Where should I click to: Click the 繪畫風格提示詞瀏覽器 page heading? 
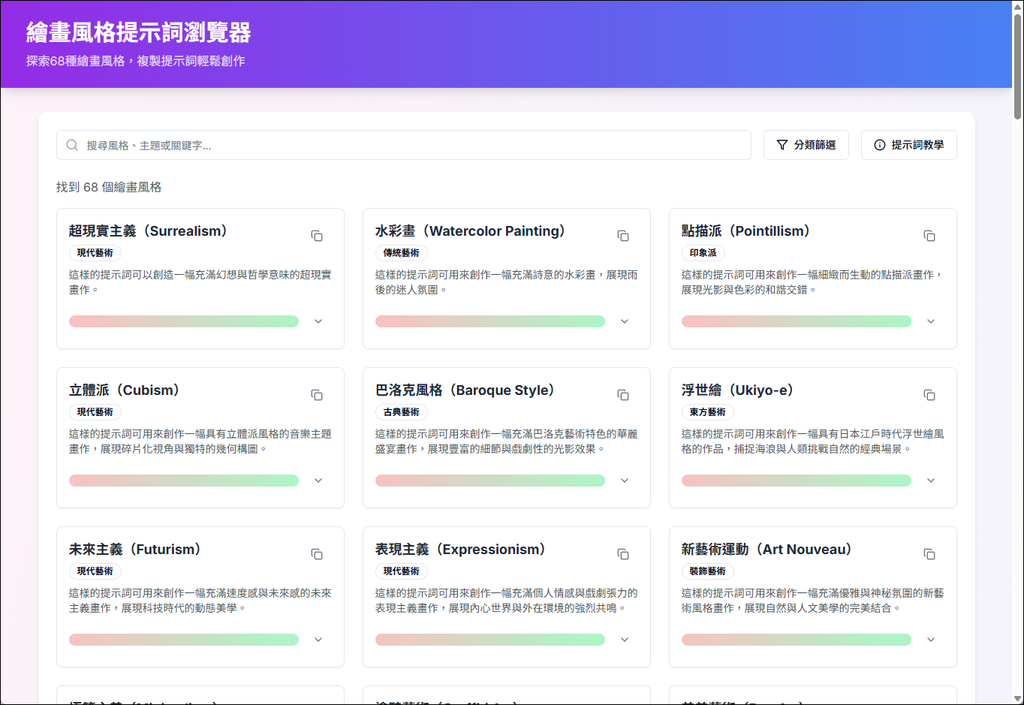click(138, 32)
